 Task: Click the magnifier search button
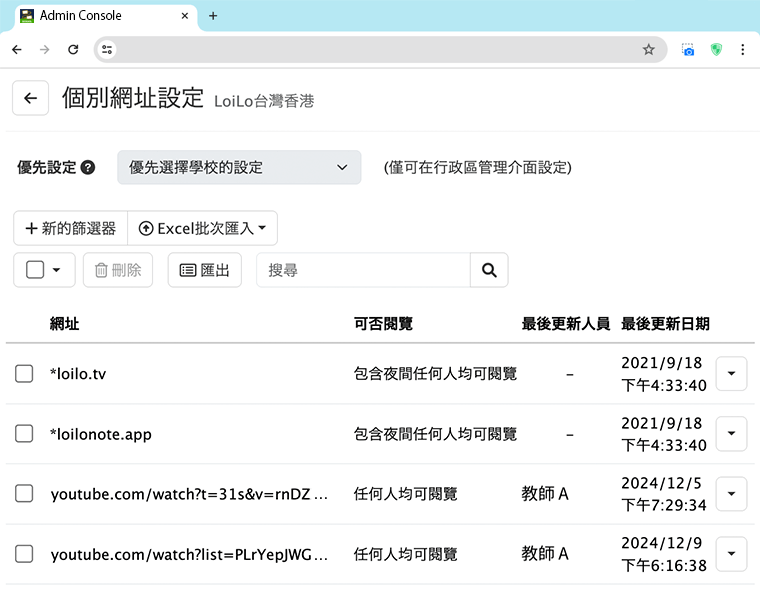coord(489,270)
